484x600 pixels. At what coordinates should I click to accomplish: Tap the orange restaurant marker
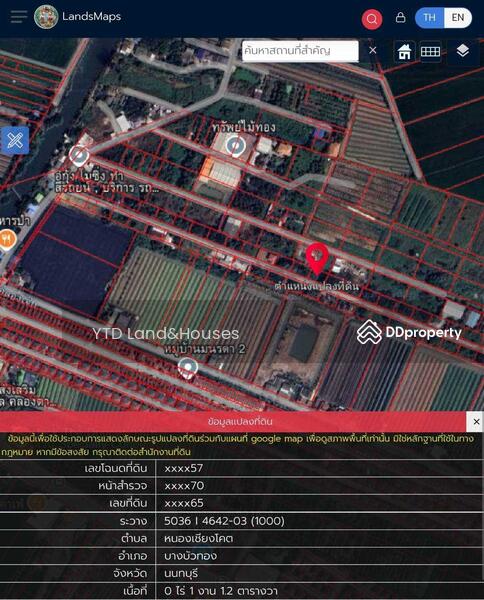pos(6,240)
